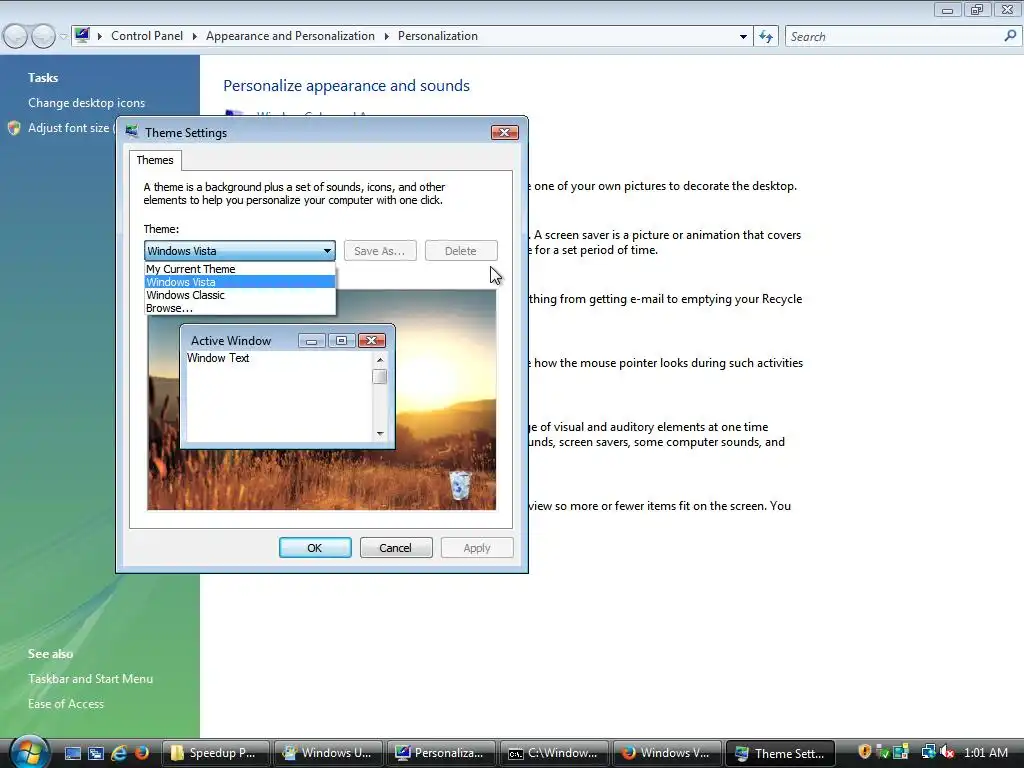Click Appearance and Personalization breadcrumb

tap(290, 36)
